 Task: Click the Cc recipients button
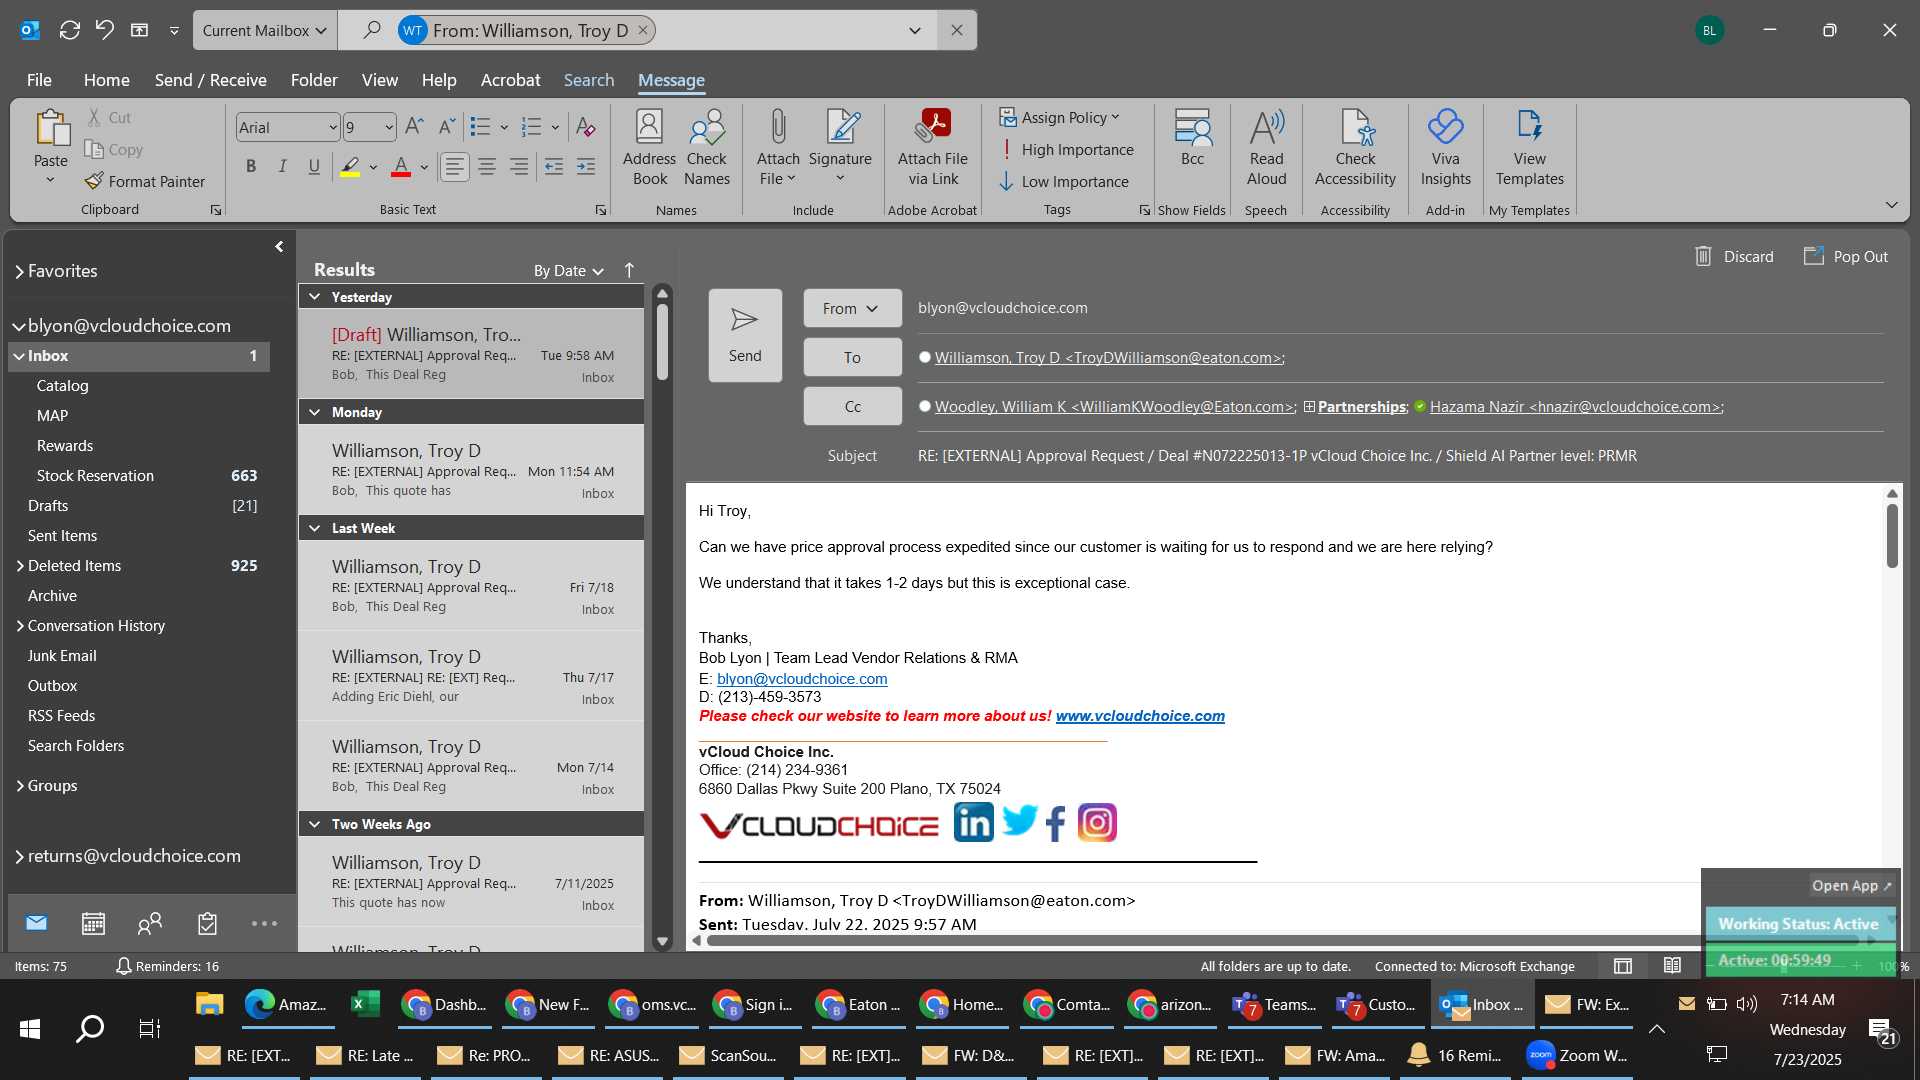(x=852, y=406)
